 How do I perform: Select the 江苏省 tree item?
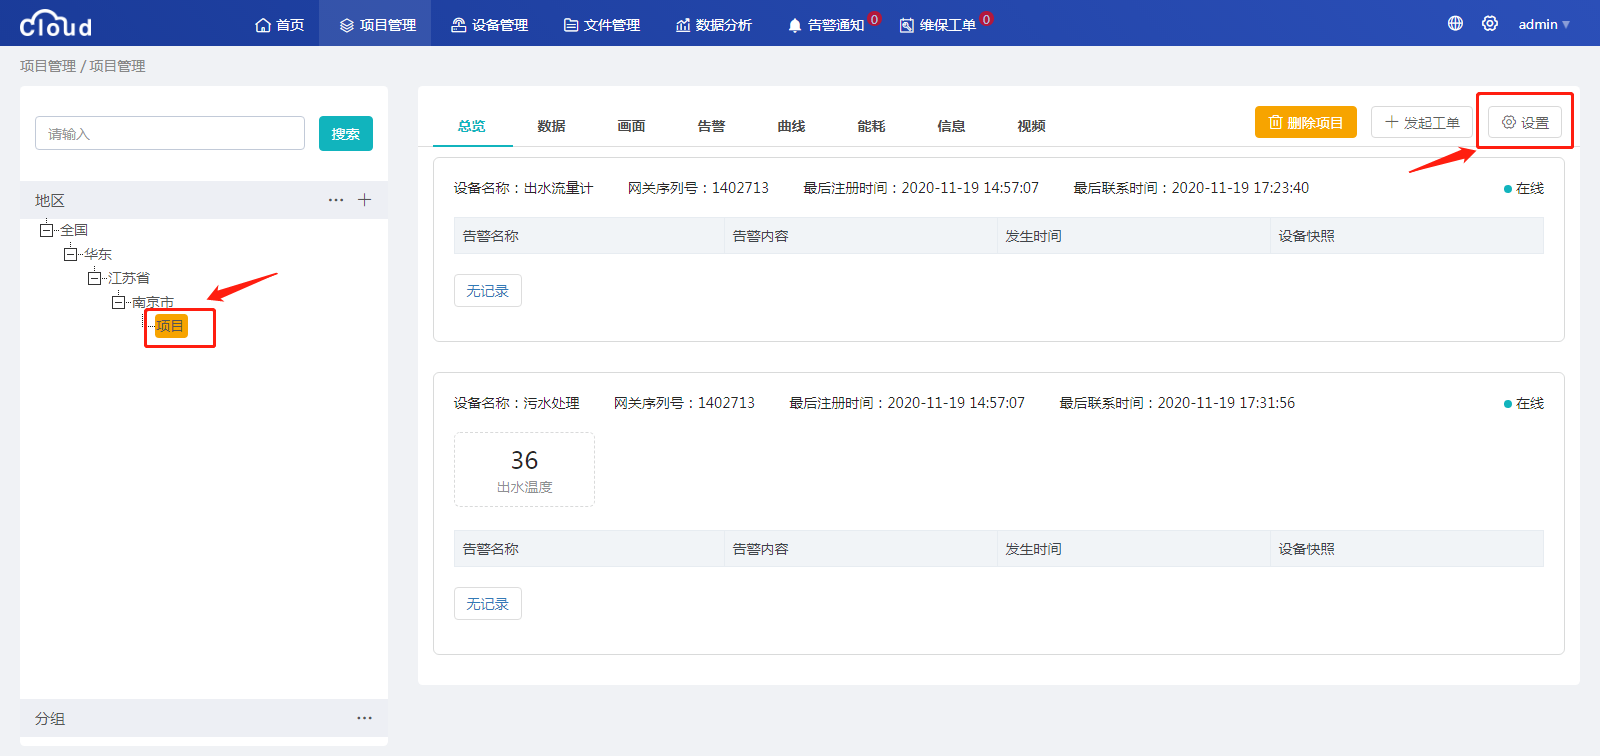click(129, 278)
